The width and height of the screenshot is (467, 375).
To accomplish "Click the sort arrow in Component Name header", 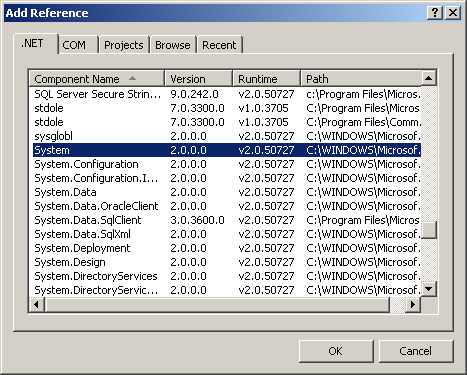I will 132,78.
